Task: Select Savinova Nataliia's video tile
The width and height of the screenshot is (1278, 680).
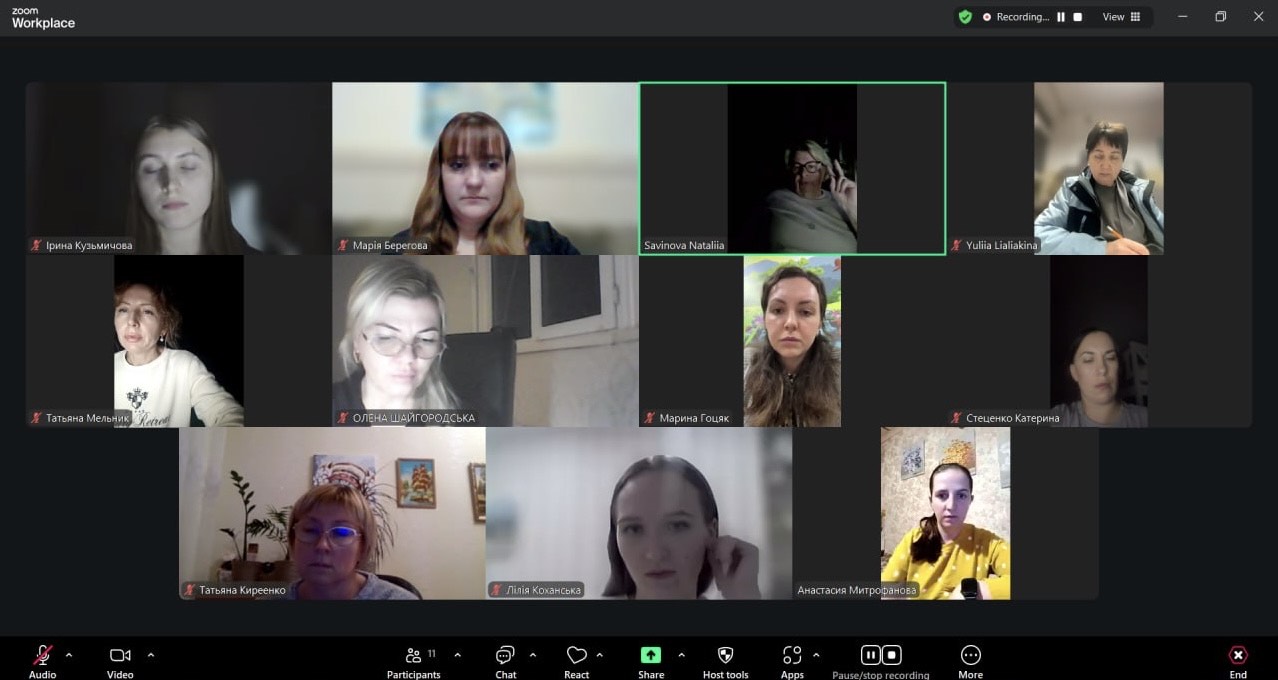Action: [792, 168]
